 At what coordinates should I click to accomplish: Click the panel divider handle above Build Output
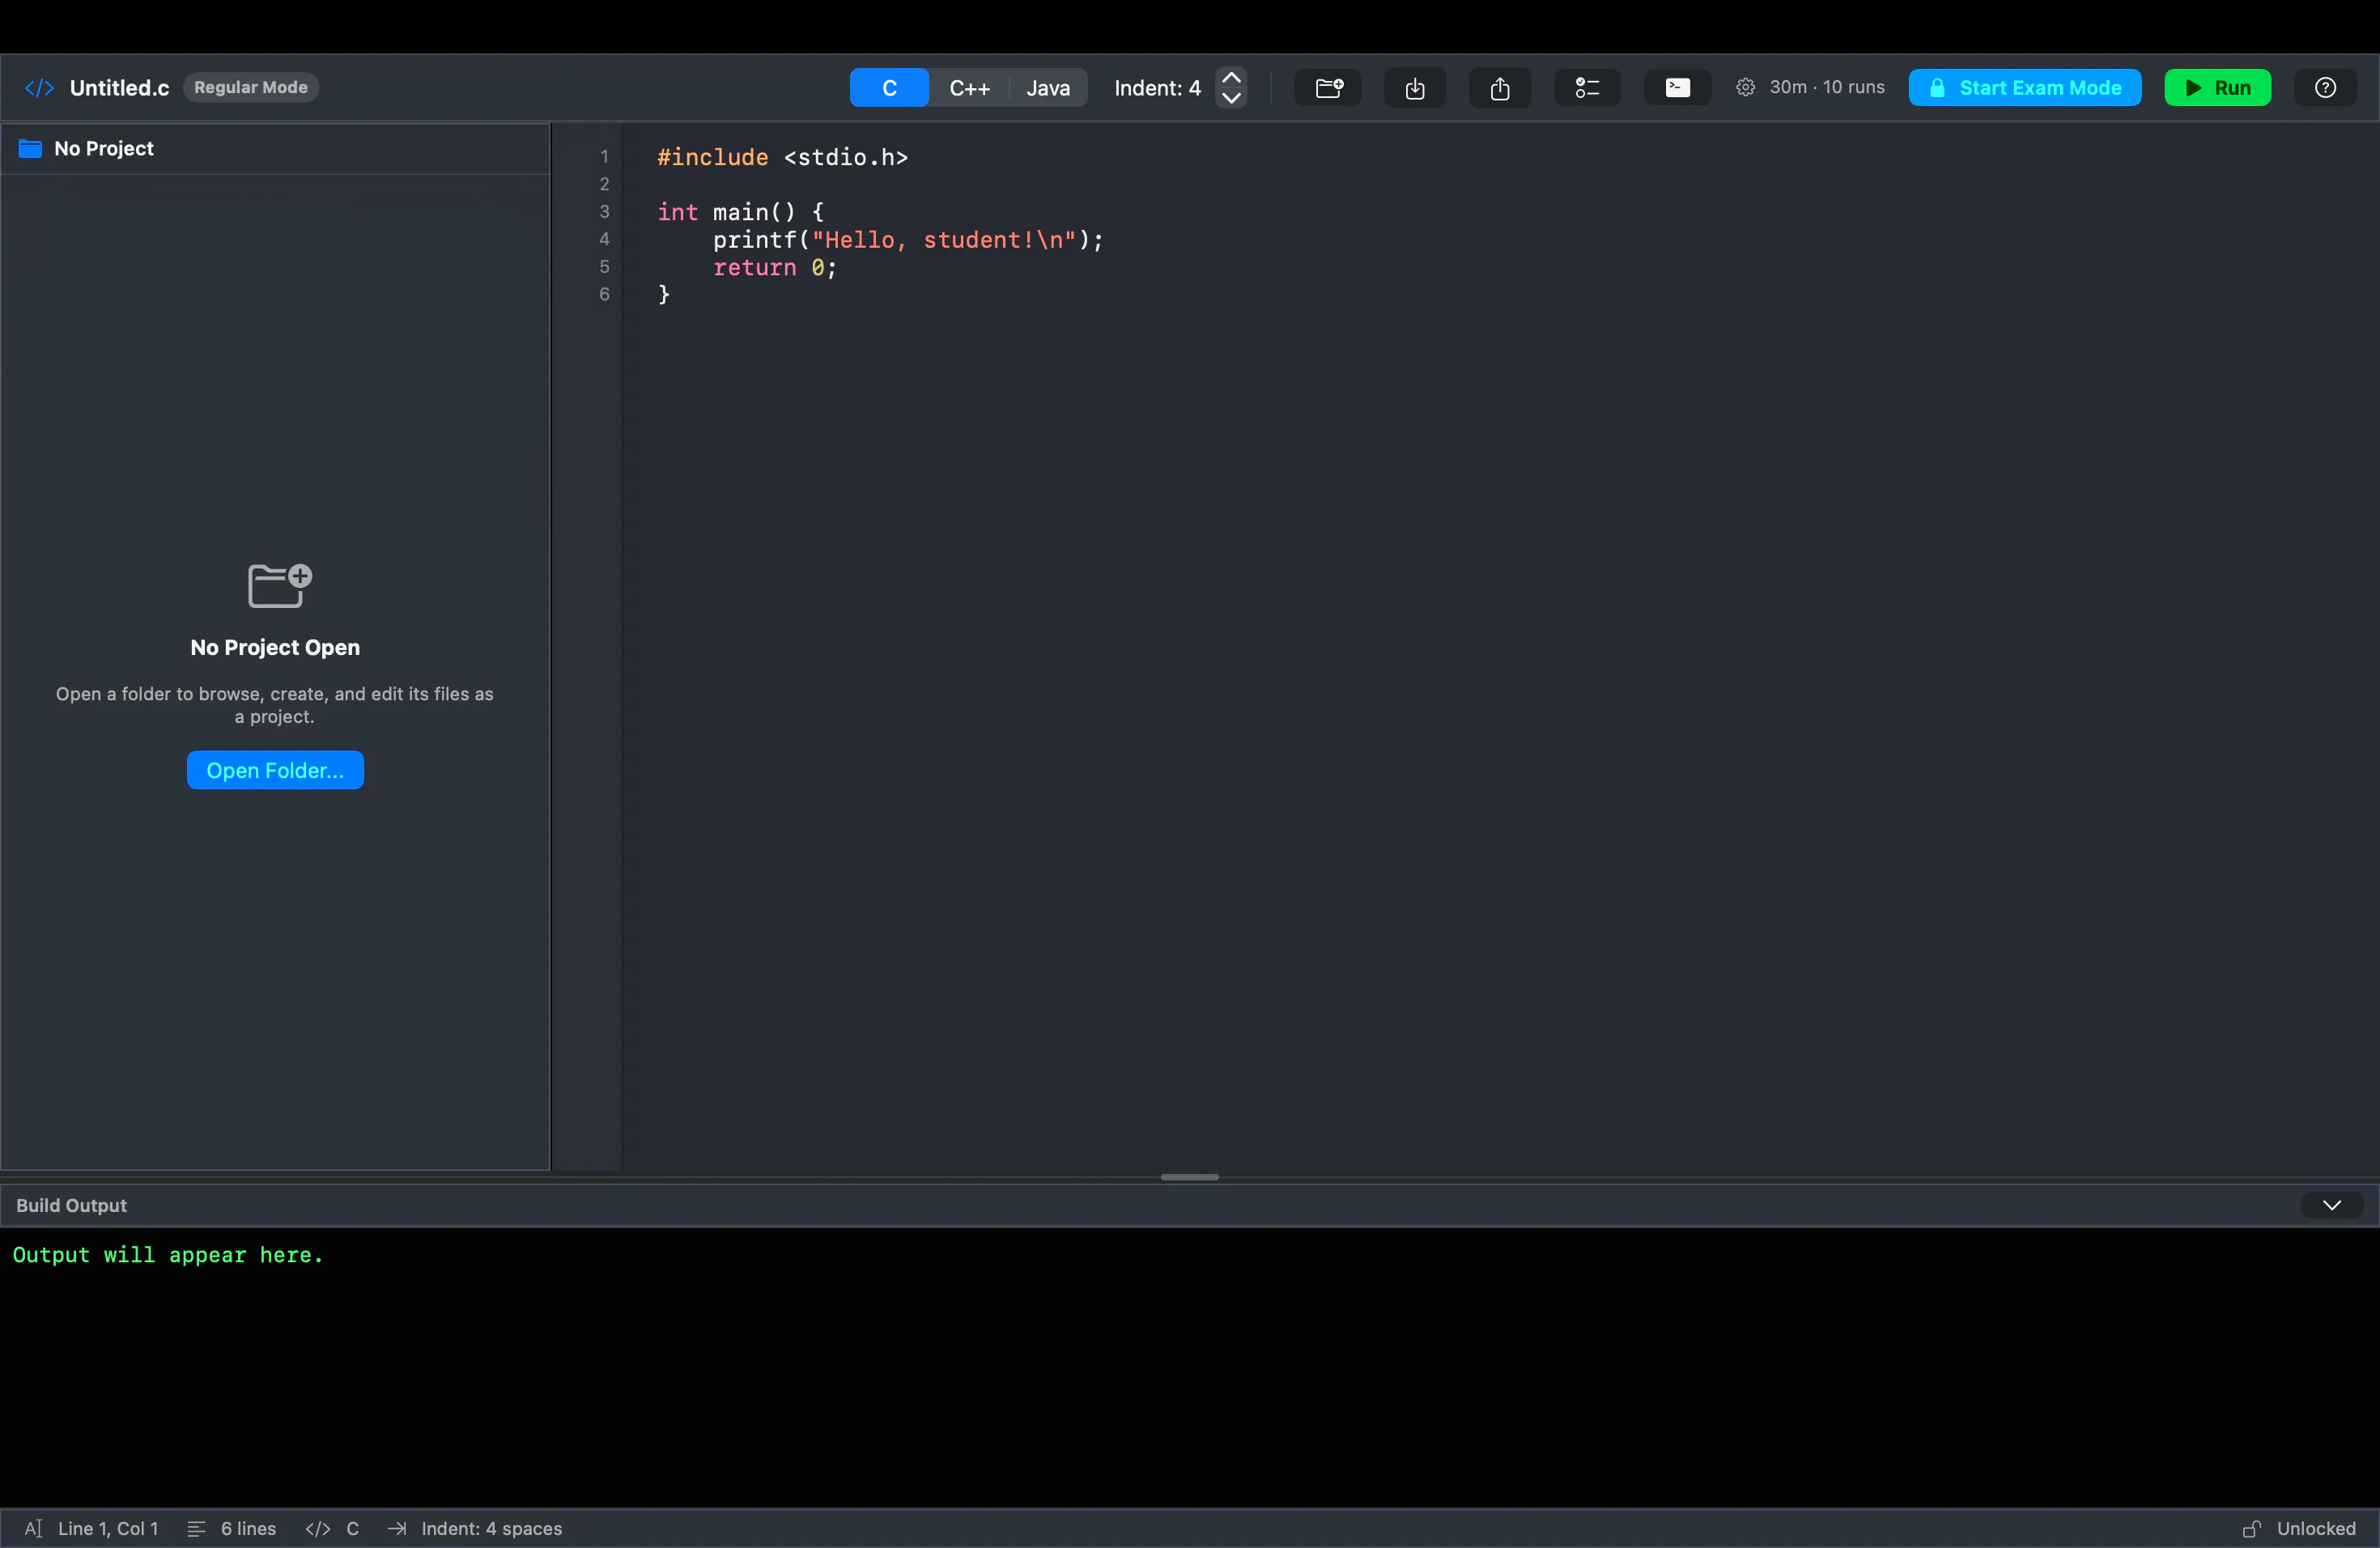coord(1190,1177)
